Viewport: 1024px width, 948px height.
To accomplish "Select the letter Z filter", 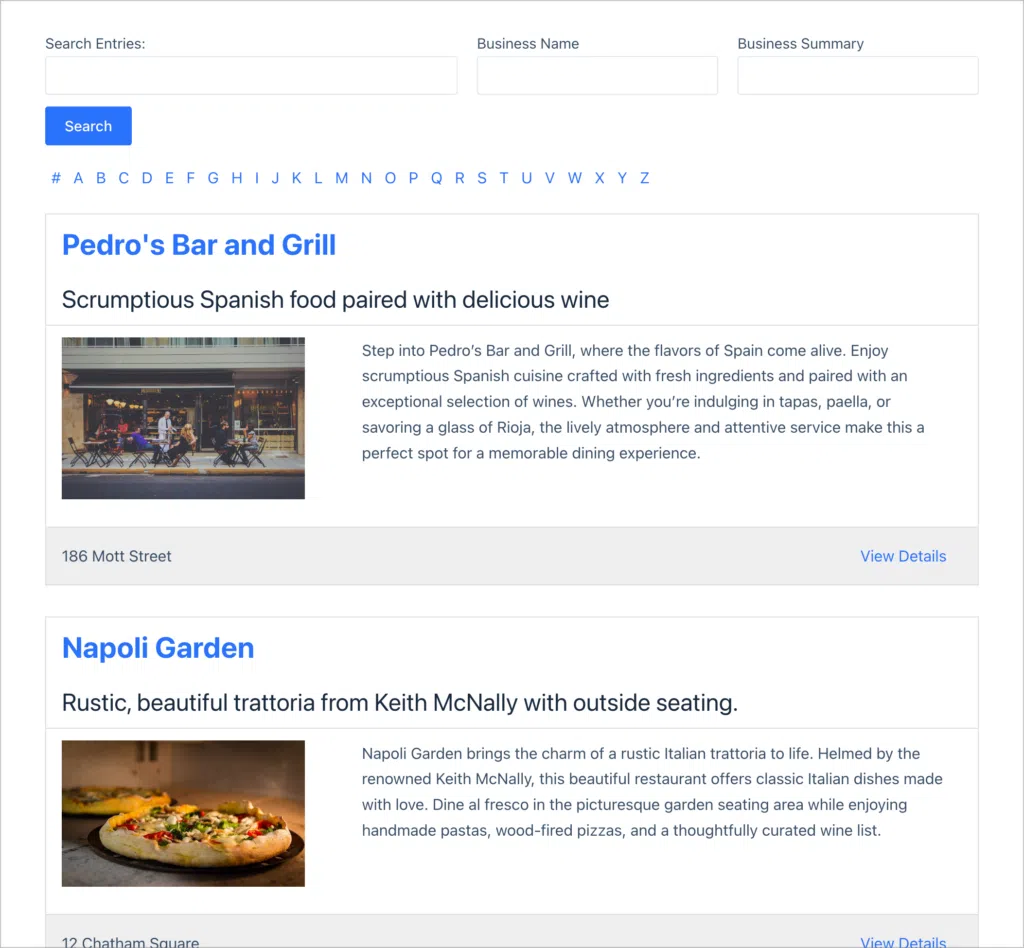I will coord(644,178).
